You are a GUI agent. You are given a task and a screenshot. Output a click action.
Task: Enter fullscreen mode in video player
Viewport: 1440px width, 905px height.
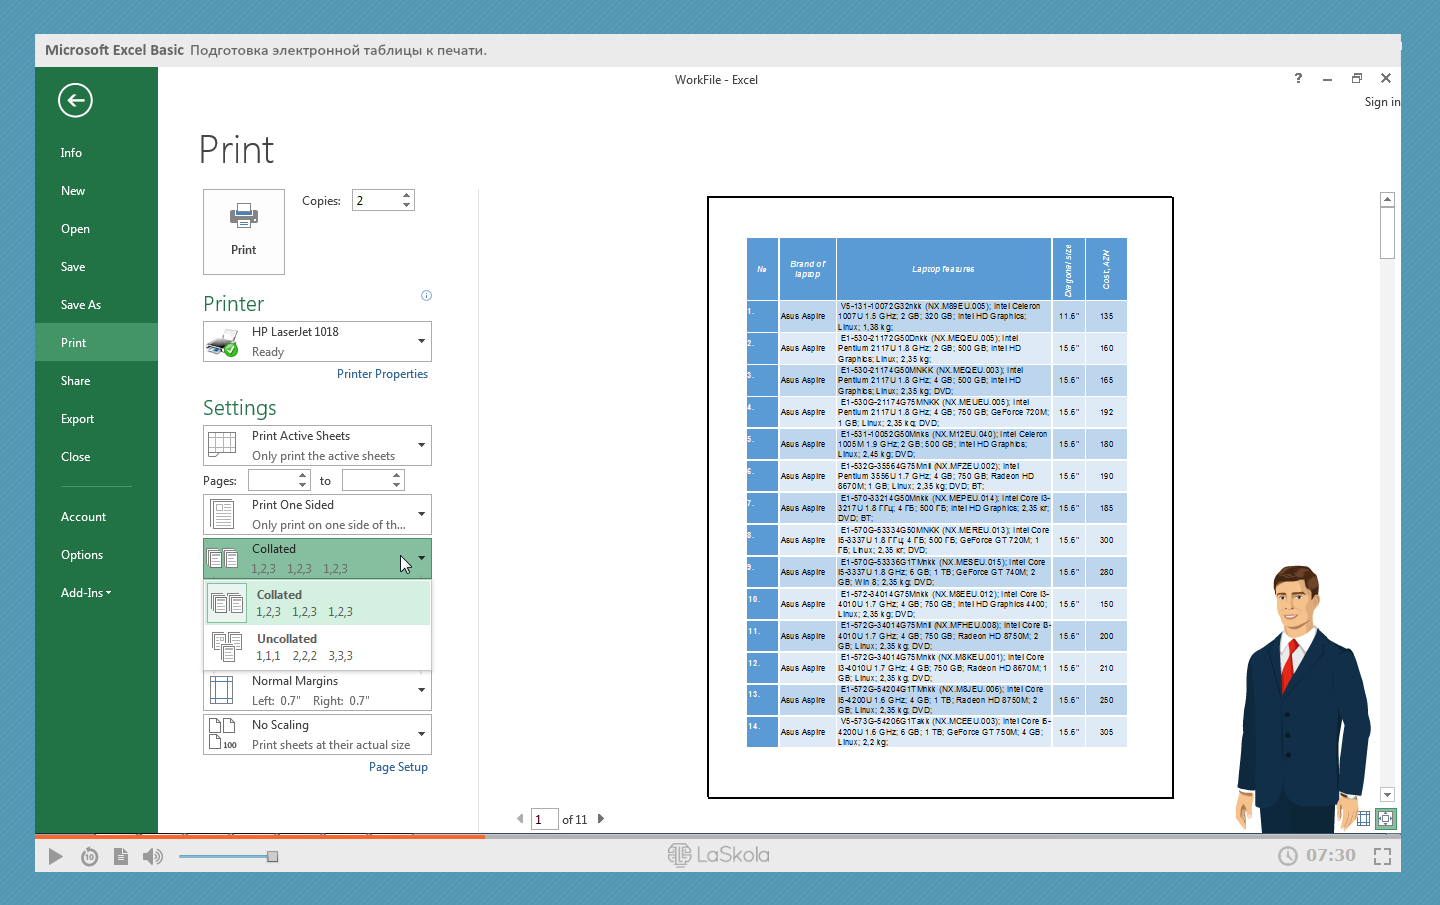click(1382, 856)
